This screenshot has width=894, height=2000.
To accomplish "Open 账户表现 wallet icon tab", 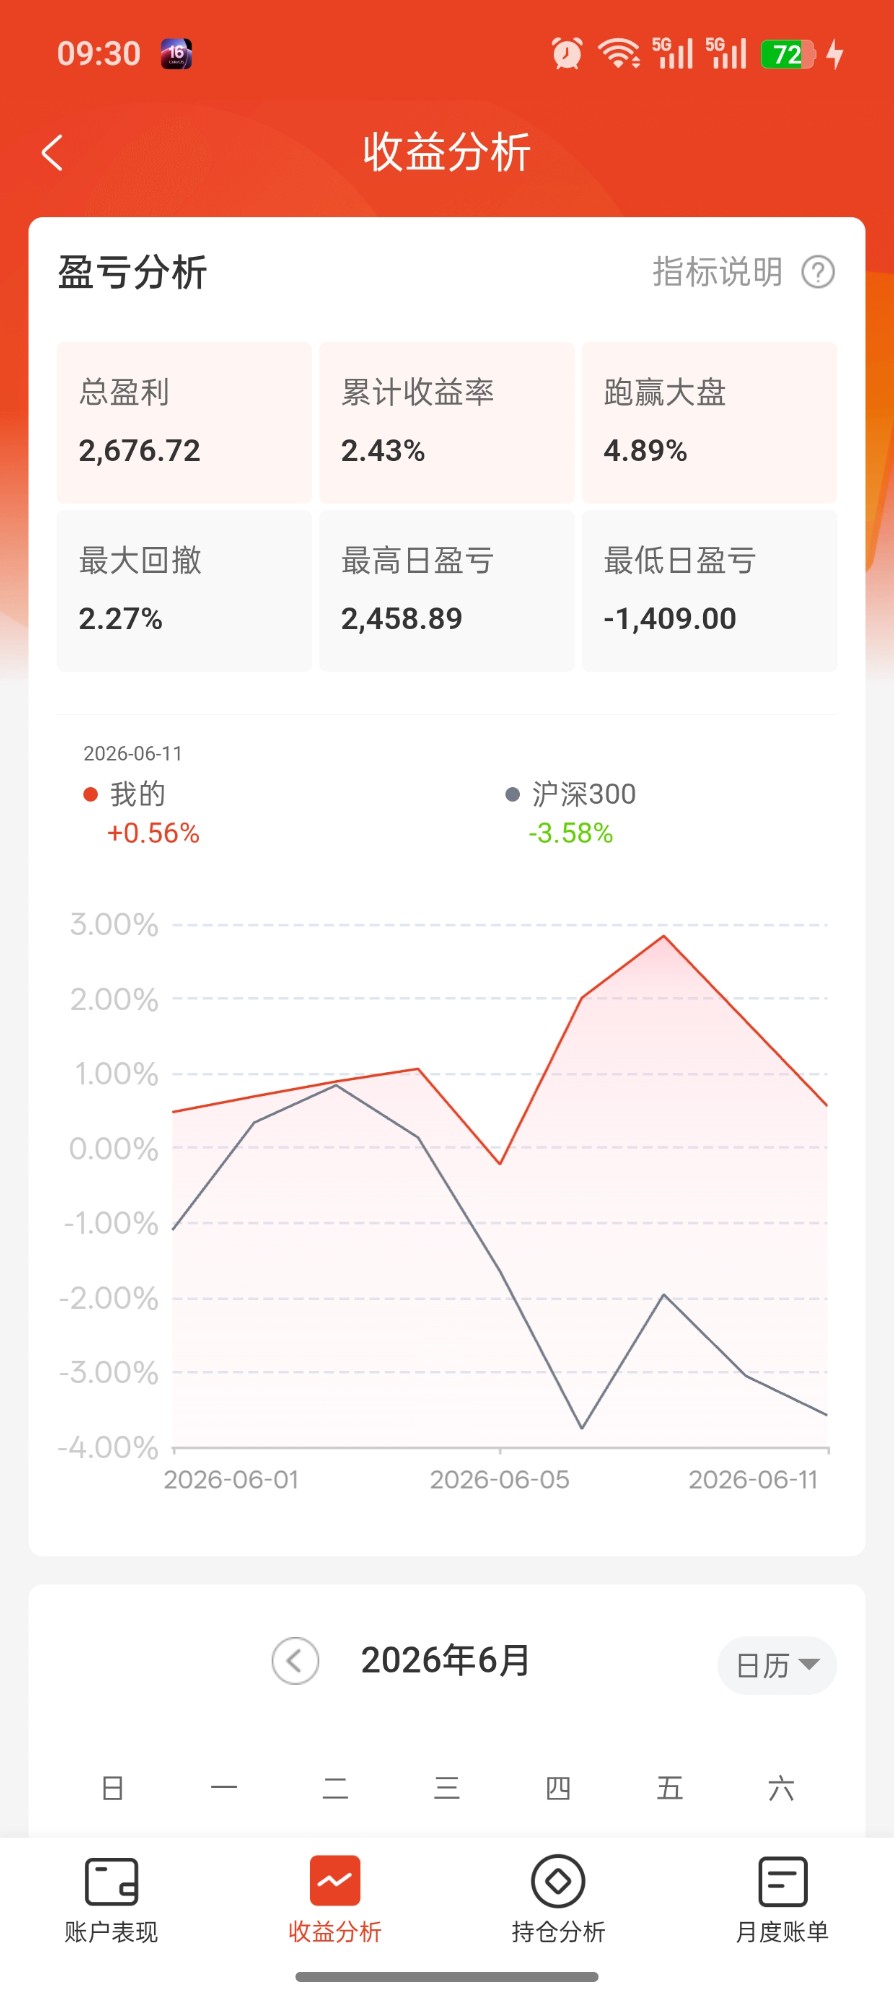I will coord(111,1882).
